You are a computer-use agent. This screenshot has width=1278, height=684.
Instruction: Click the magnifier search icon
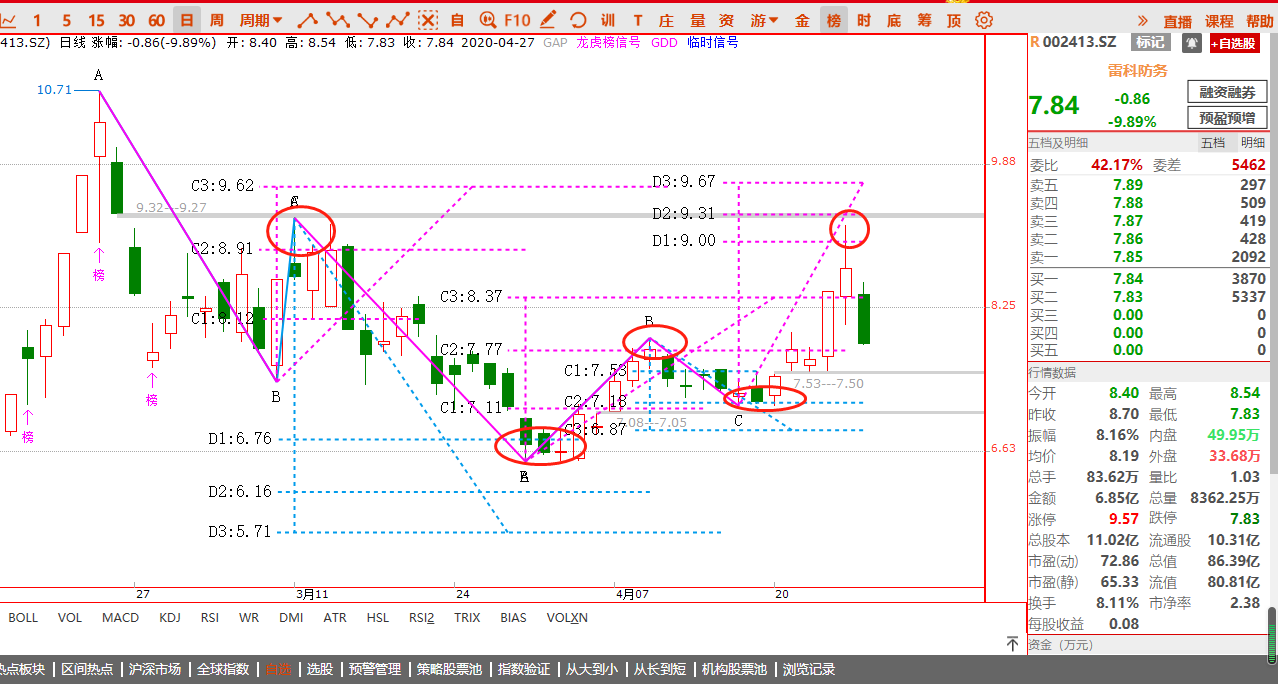tap(487, 19)
